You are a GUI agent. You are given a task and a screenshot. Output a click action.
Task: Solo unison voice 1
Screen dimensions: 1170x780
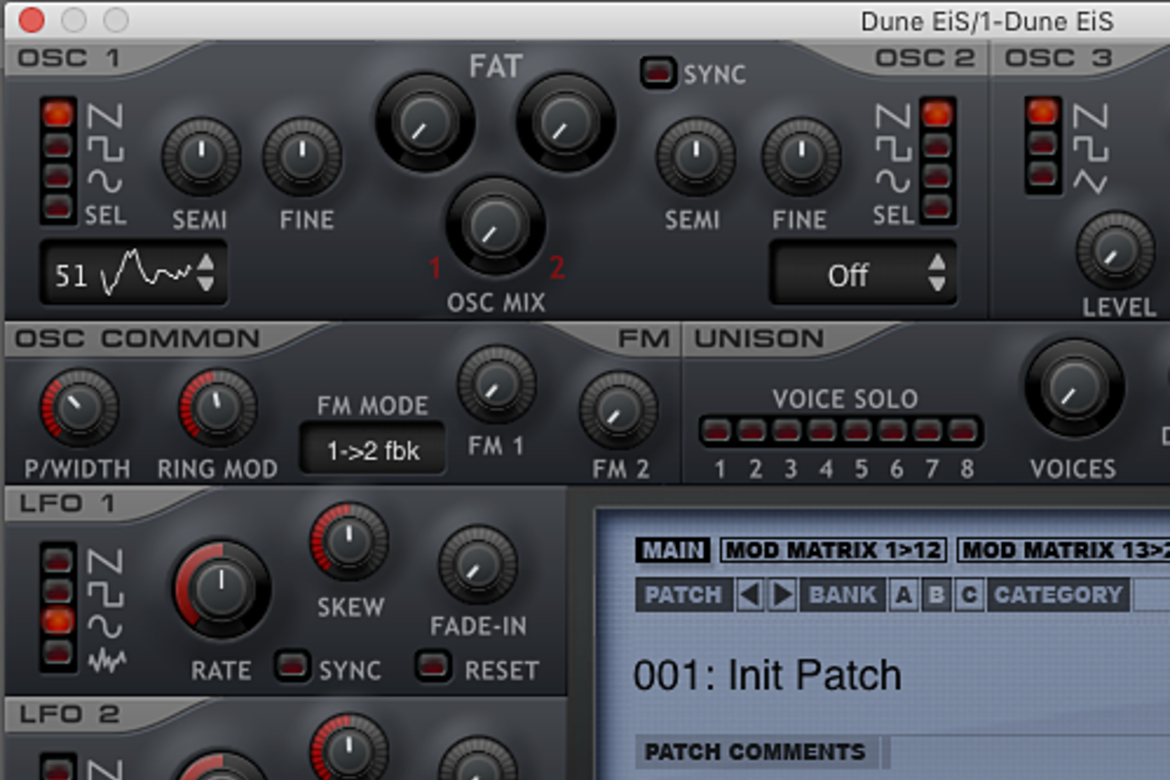pos(717,431)
